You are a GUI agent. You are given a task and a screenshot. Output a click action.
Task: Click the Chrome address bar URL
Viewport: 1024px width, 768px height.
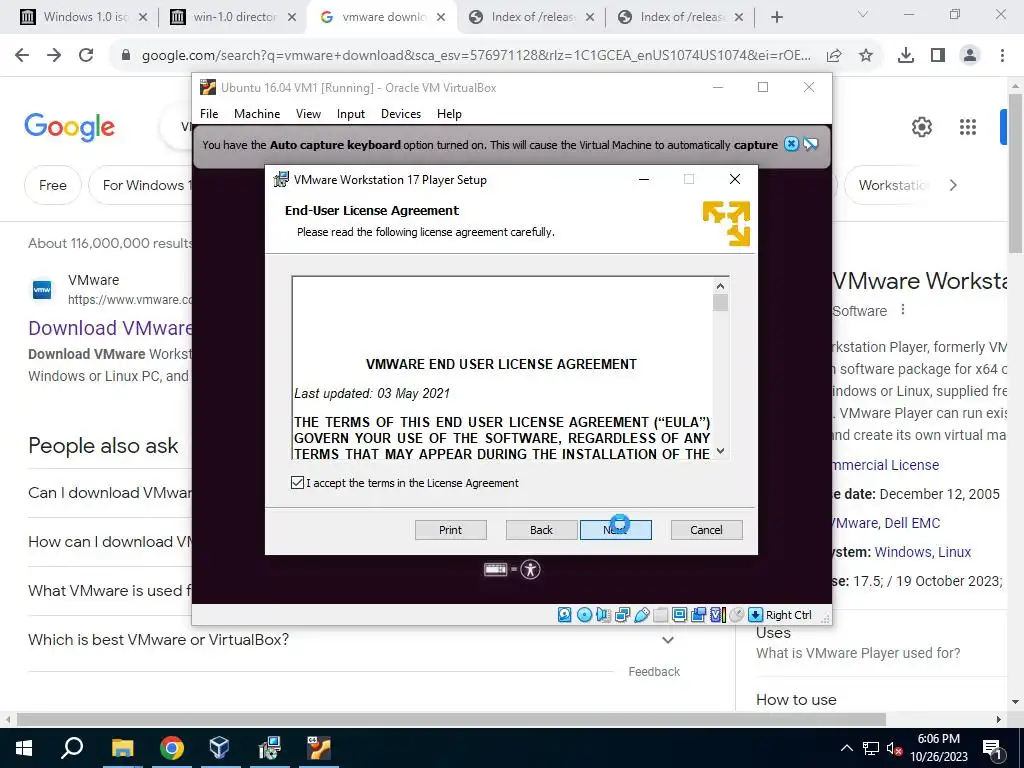476,56
